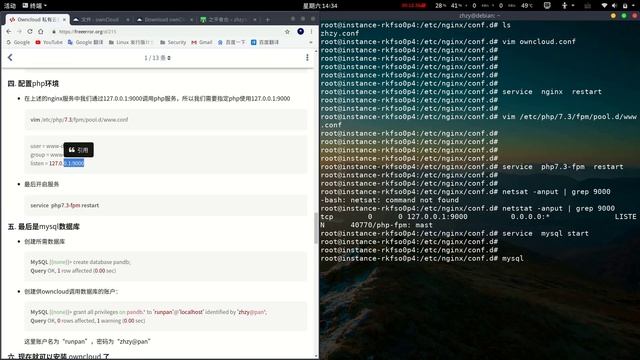Click the 'vim /etc/php/7.3/fpm/pool.d/www.conf' code block
The width and height of the screenshot is (640, 360).
click(166, 120)
